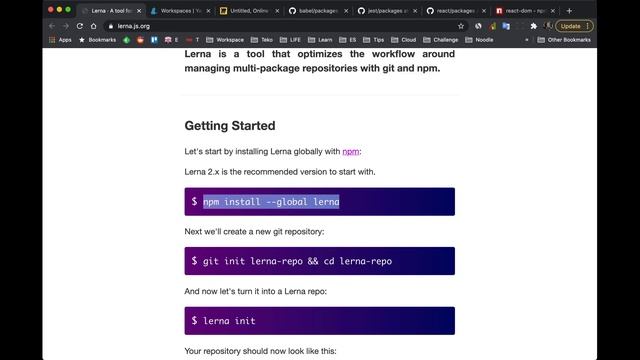Viewport: 640px width, 360px height.
Task: Expand the ES bookmark folder
Action: 348,40
